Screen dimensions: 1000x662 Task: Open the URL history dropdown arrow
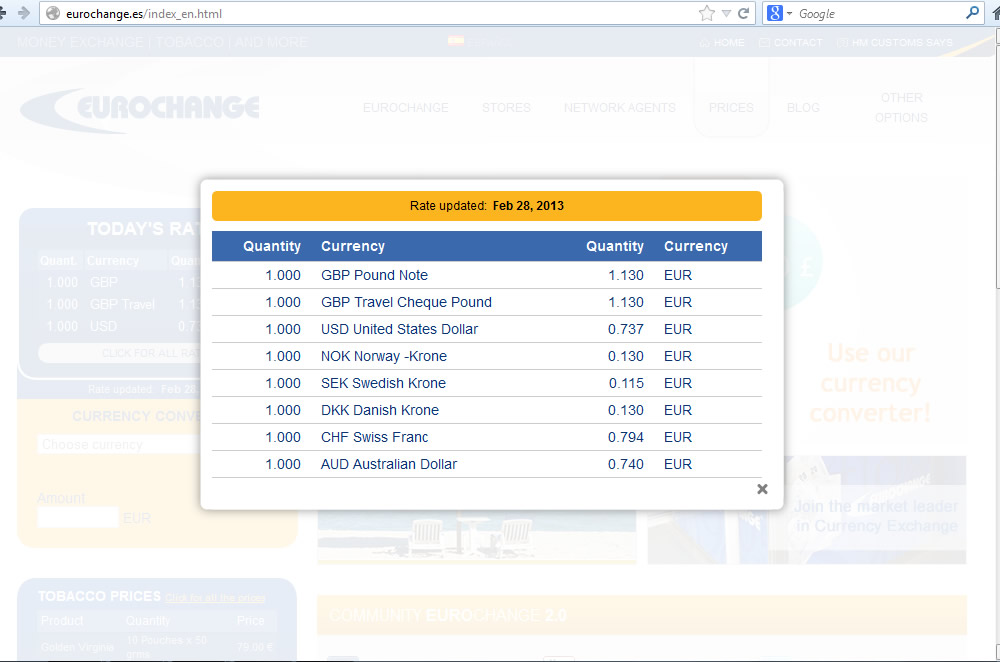point(726,14)
